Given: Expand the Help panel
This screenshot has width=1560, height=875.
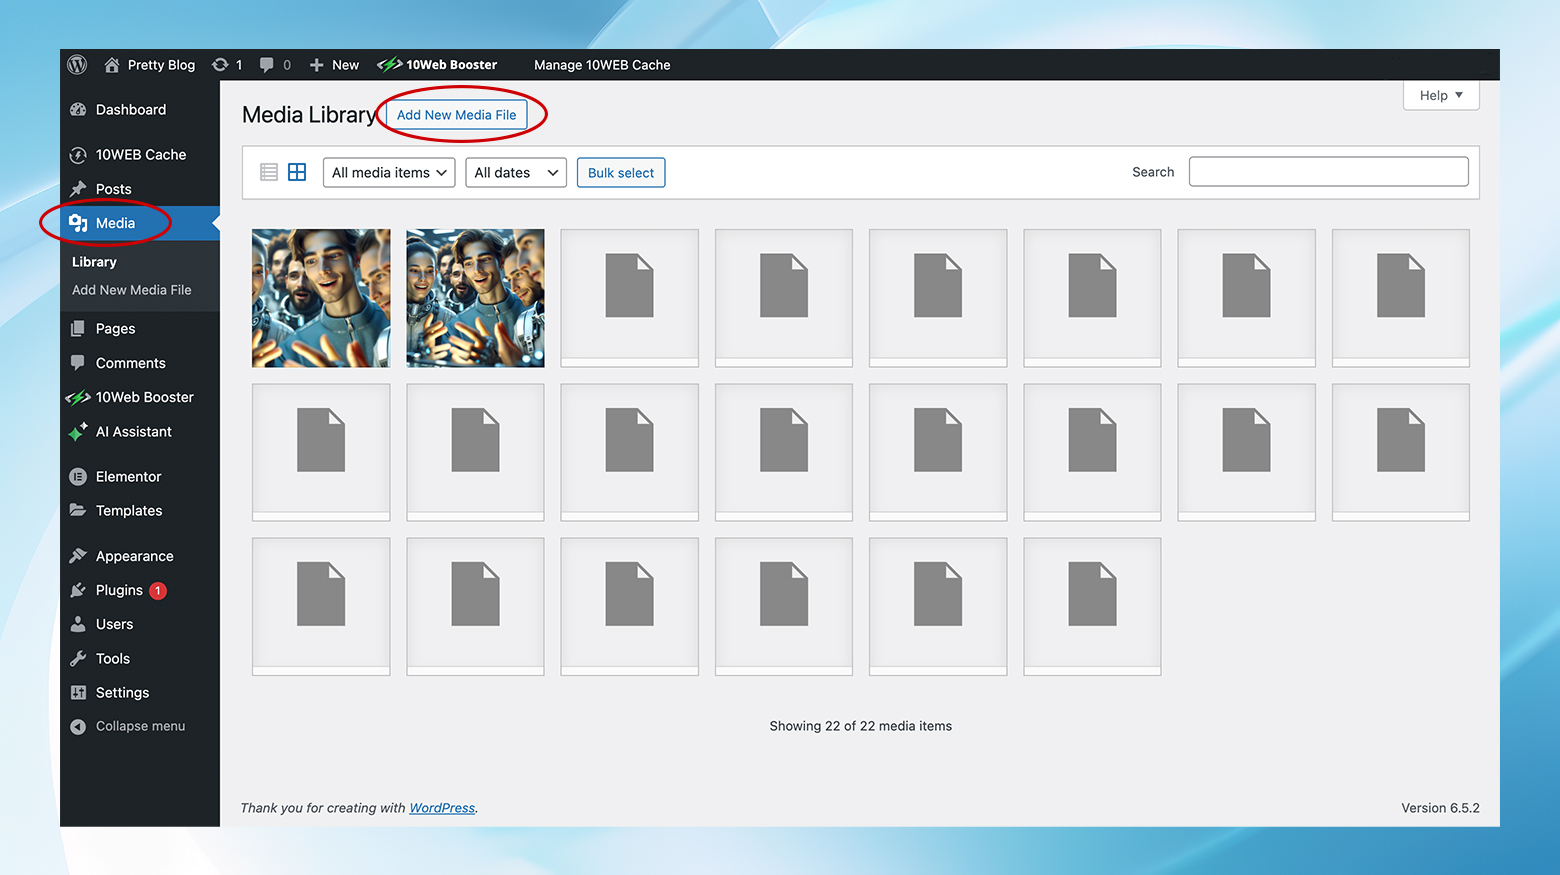Looking at the screenshot, I should pyautogui.click(x=1440, y=95).
